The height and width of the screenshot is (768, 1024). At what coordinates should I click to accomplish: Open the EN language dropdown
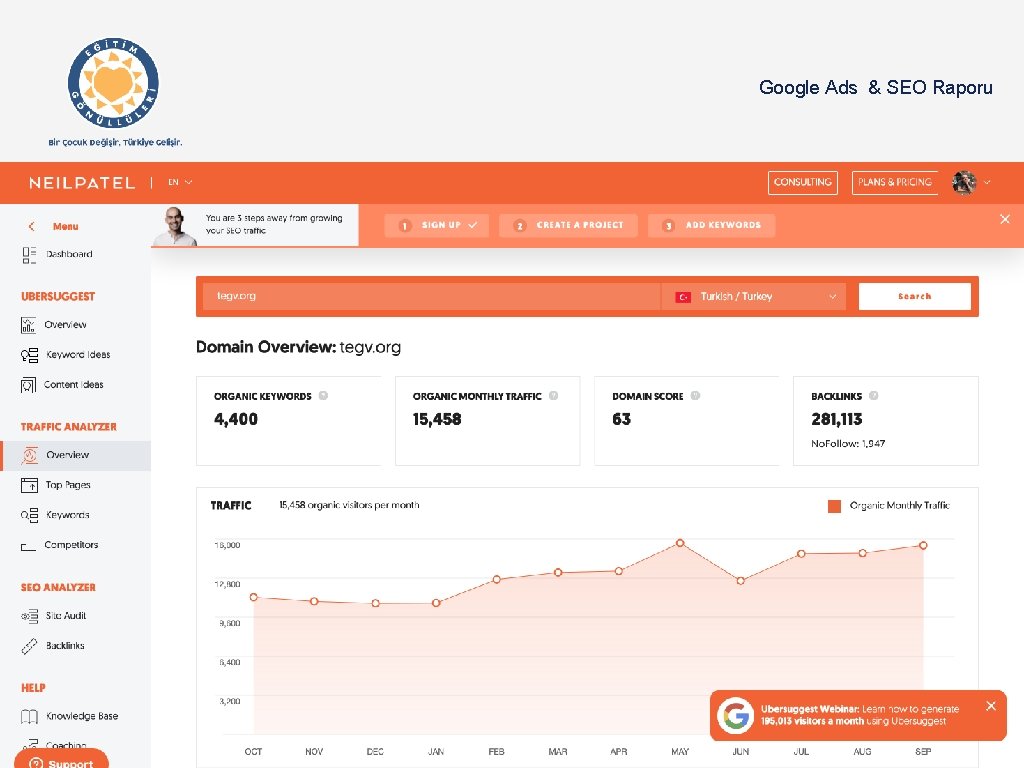[180, 182]
